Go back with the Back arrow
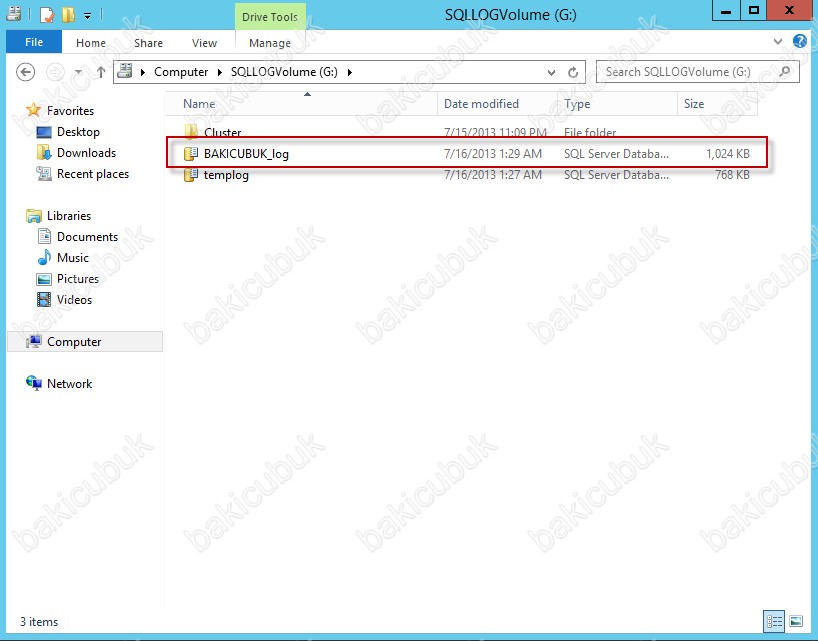This screenshot has height=641, width=818. (26, 72)
